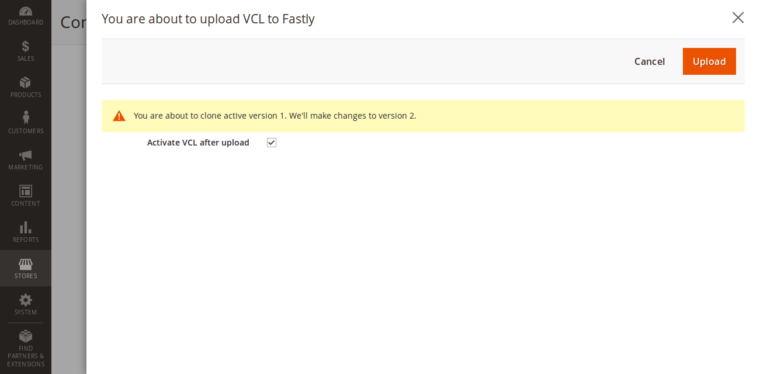The height and width of the screenshot is (374, 760).
Task: Close the modal with the X icon
Action: coord(738,18)
